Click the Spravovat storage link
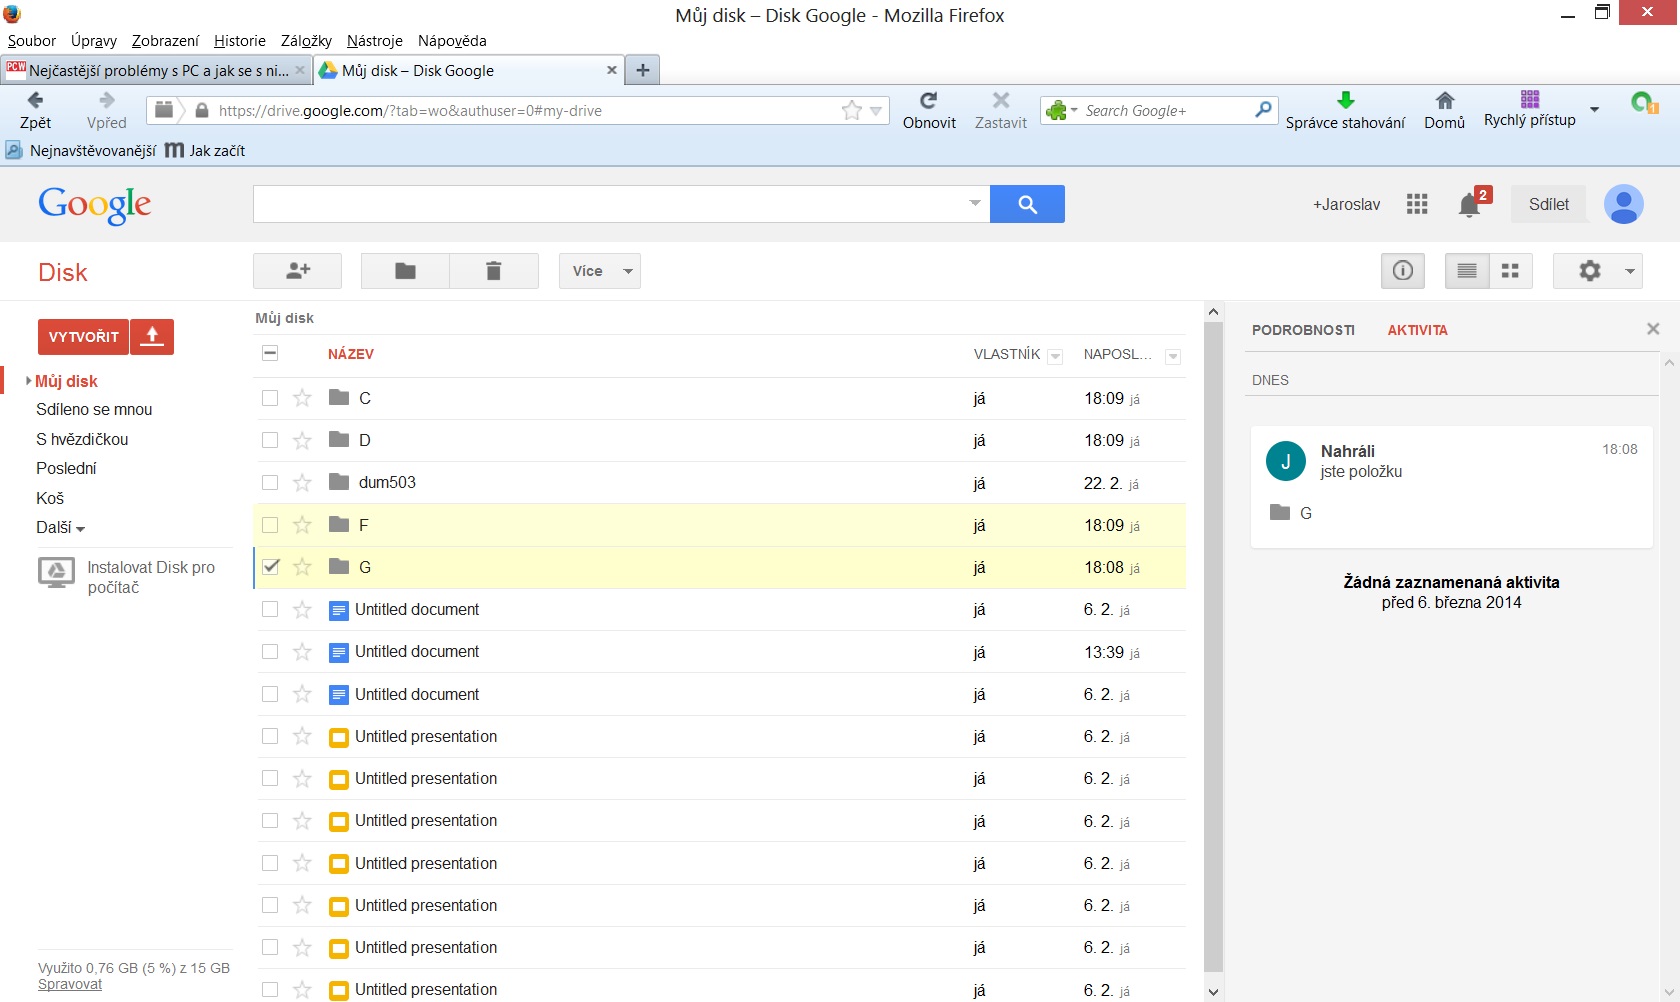 coord(70,984)
